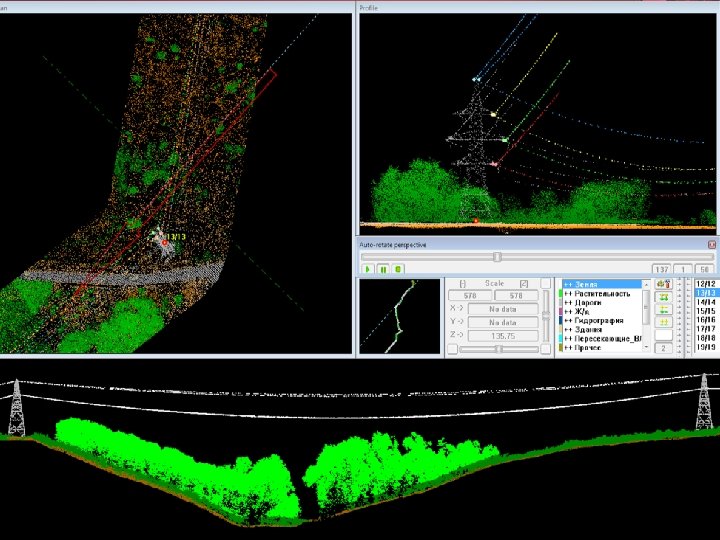Click the green plus-plus layer mode icon
The image size is (720, 540).
pyautogui.click(x=662, y=297)
